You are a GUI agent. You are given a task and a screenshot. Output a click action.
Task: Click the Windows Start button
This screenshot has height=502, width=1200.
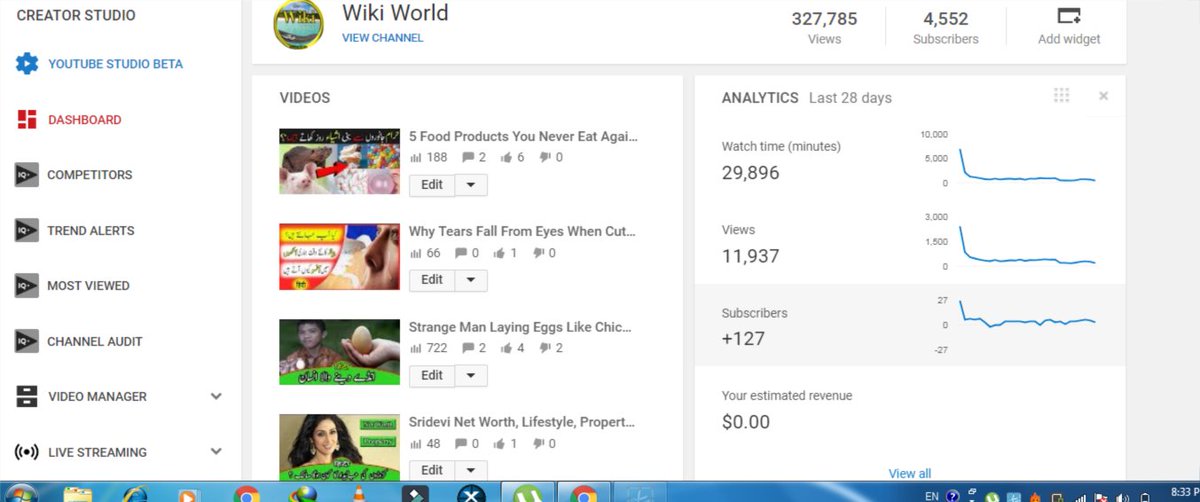tap(21, 493)
